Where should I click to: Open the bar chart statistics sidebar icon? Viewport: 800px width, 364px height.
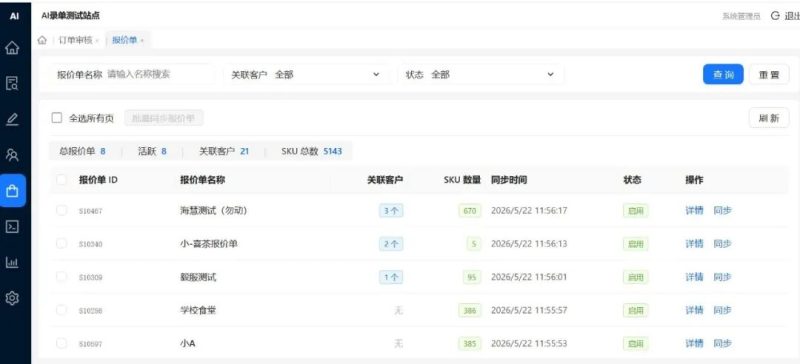[12, 262]
